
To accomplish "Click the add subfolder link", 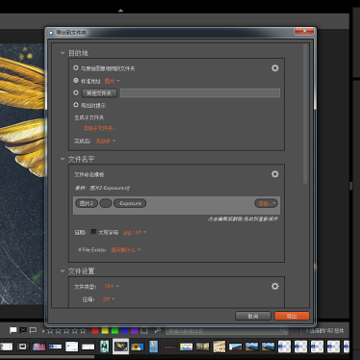I will tap(100, 128).
